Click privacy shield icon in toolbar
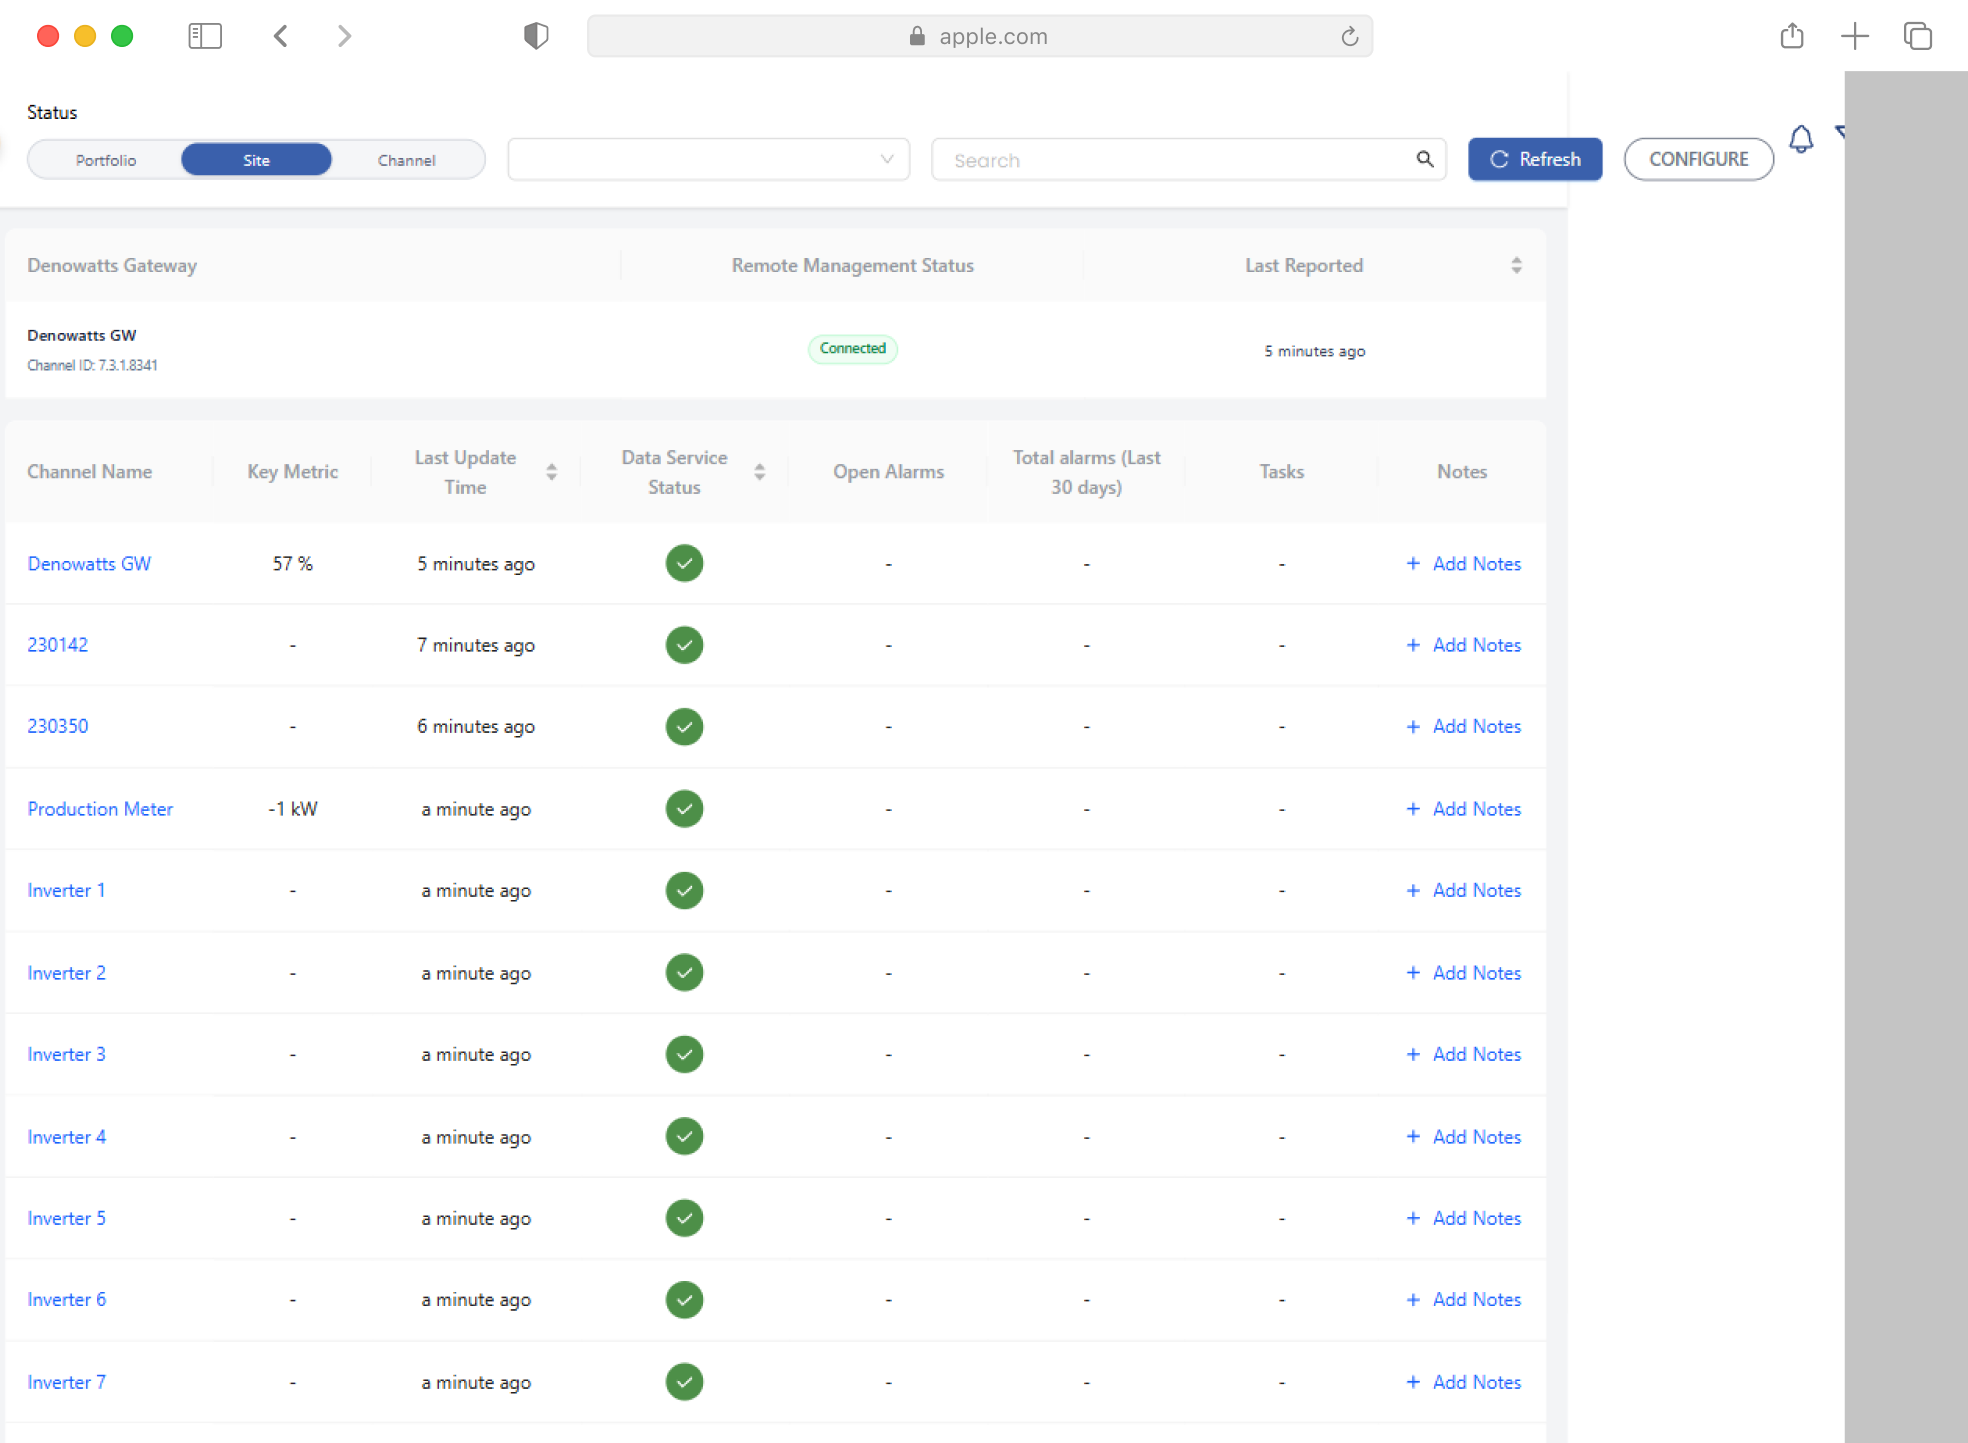1968x1443 pixels. [x=536, y=36]
